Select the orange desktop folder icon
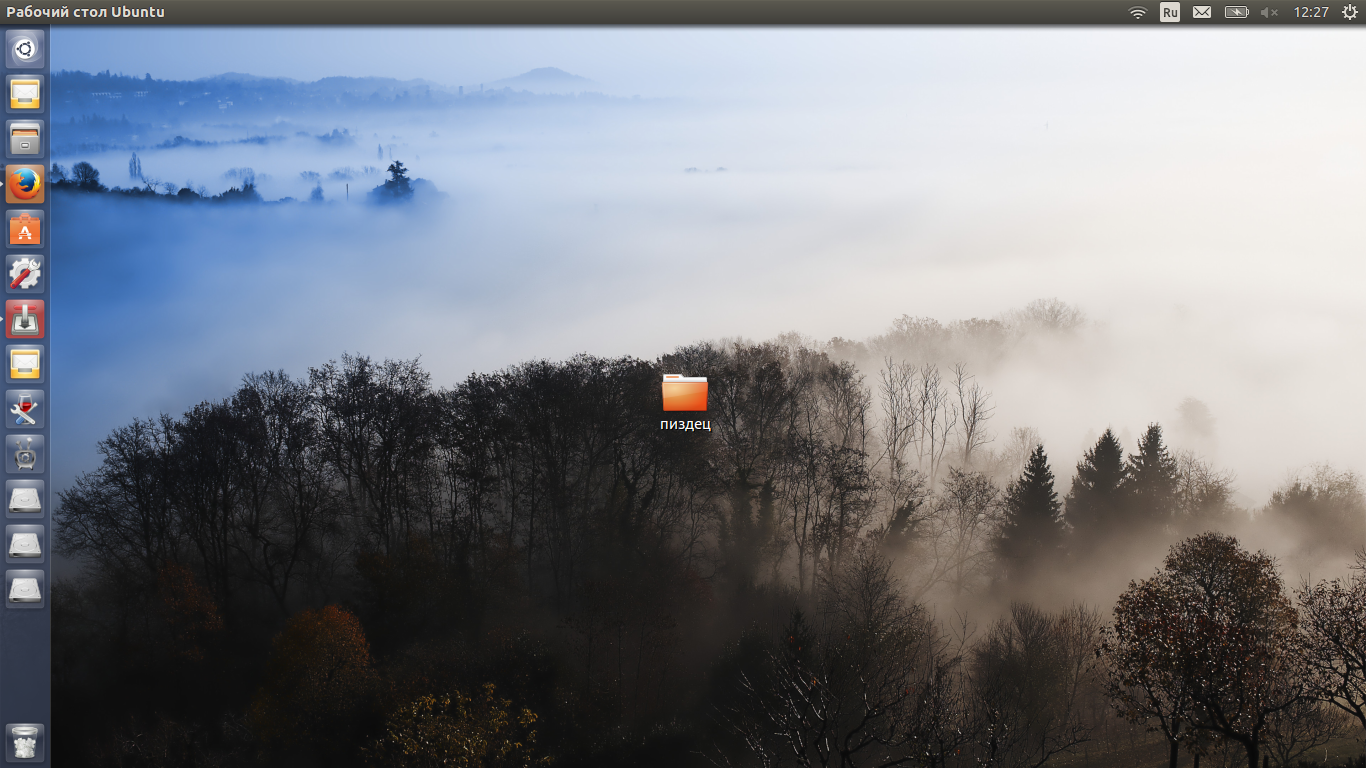Screen dimensions: 1366x768 tap(685, 392)
